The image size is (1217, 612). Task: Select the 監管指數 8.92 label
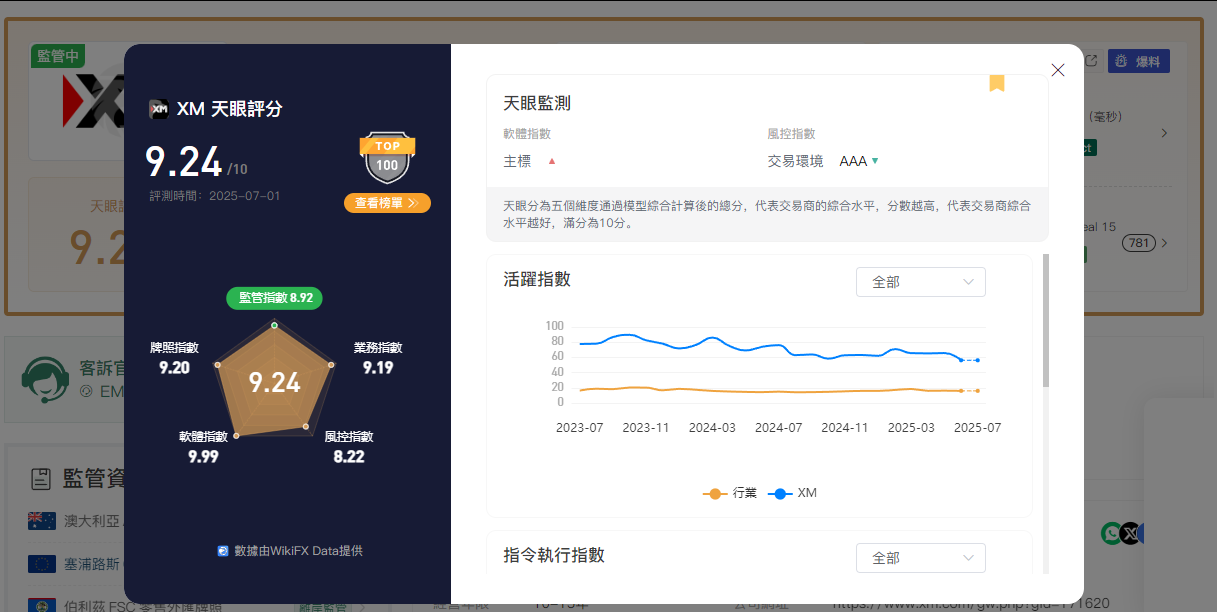[274, 298]
